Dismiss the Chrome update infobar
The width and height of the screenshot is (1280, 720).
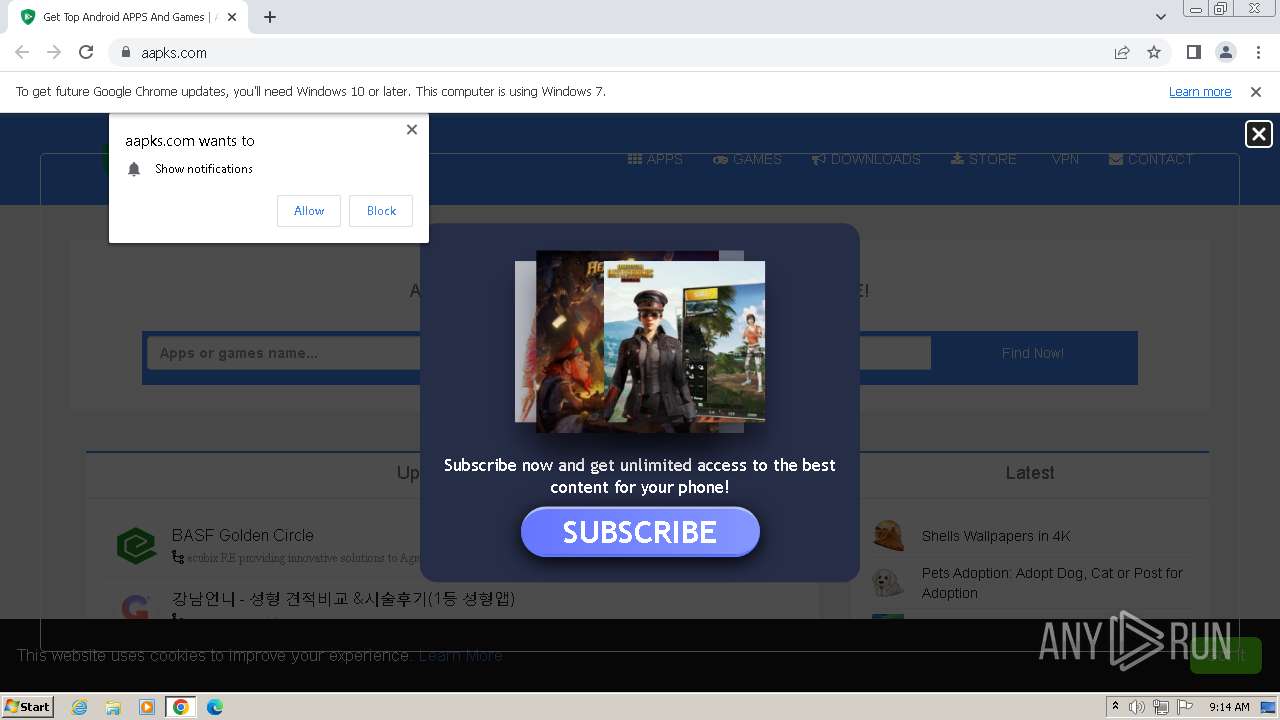pos(1256,91)
